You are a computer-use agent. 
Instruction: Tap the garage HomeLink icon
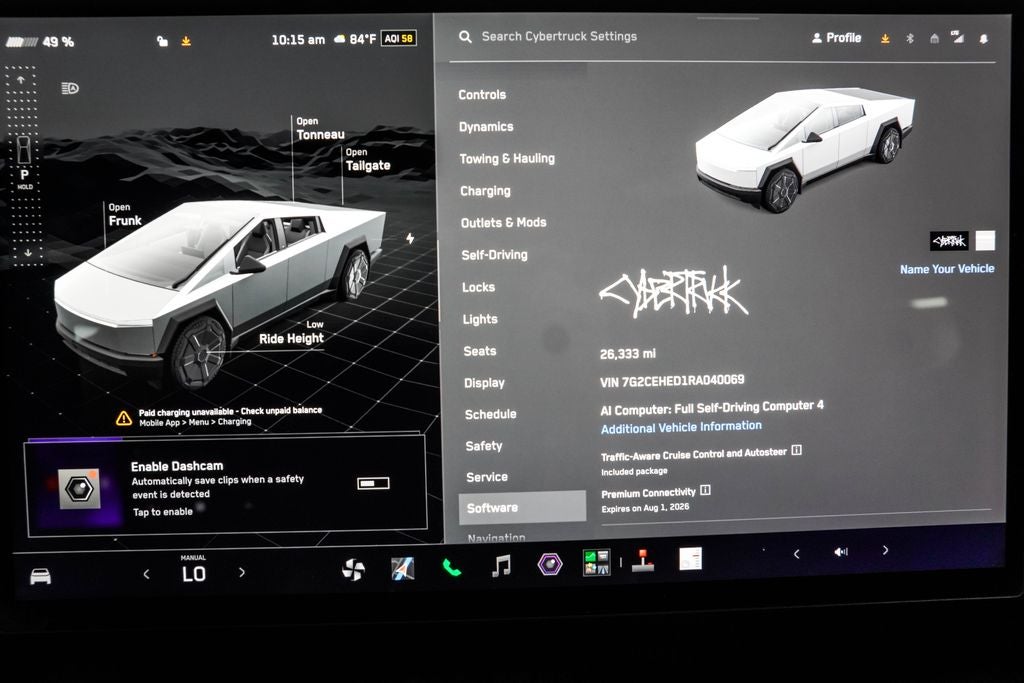pyautogui.click(x=935, y=39)
